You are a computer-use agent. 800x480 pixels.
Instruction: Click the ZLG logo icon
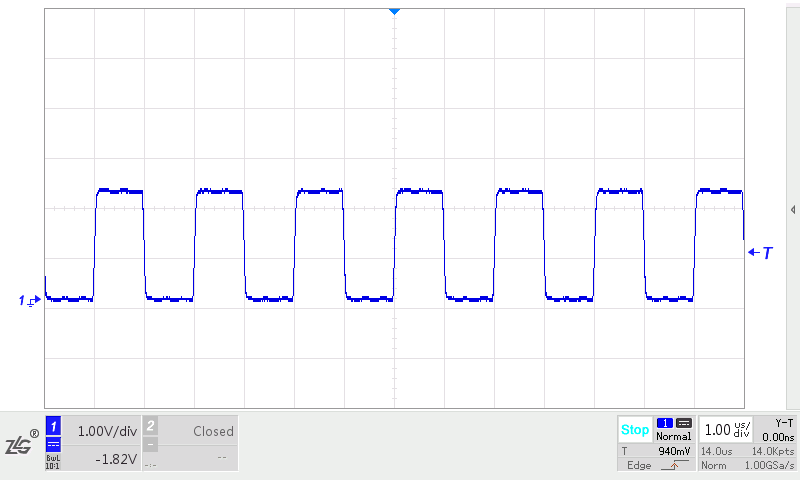pyautogui.click(x=21, y=444)
